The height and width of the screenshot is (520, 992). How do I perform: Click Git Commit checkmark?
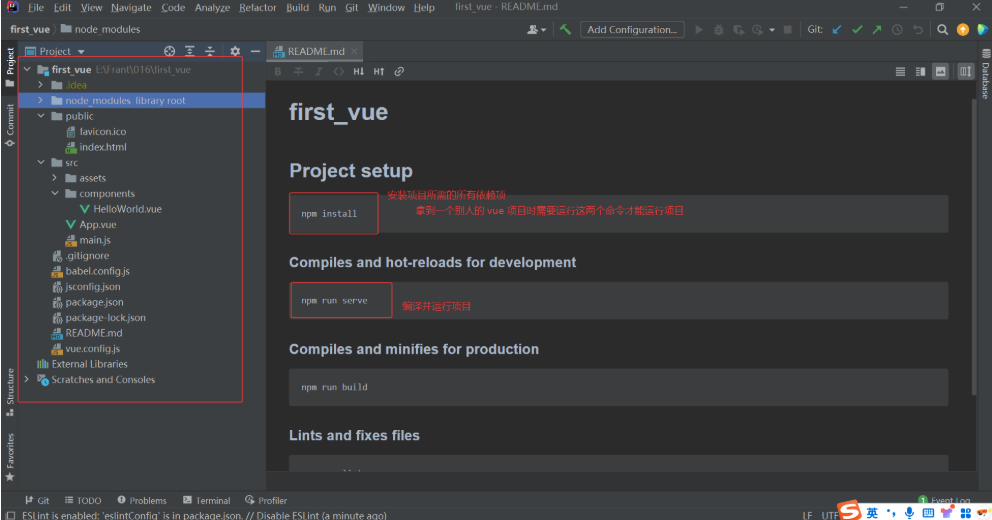[x=857, y=30]
